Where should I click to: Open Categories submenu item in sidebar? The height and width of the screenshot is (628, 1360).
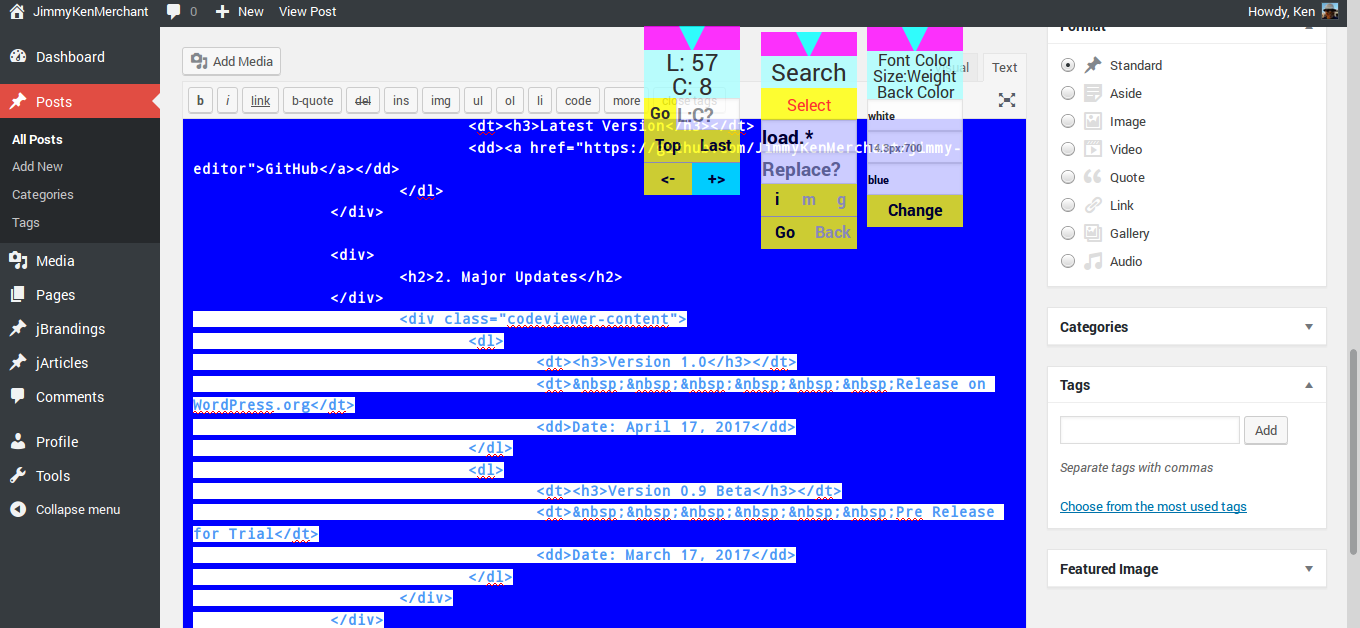(x=43, y=195)
